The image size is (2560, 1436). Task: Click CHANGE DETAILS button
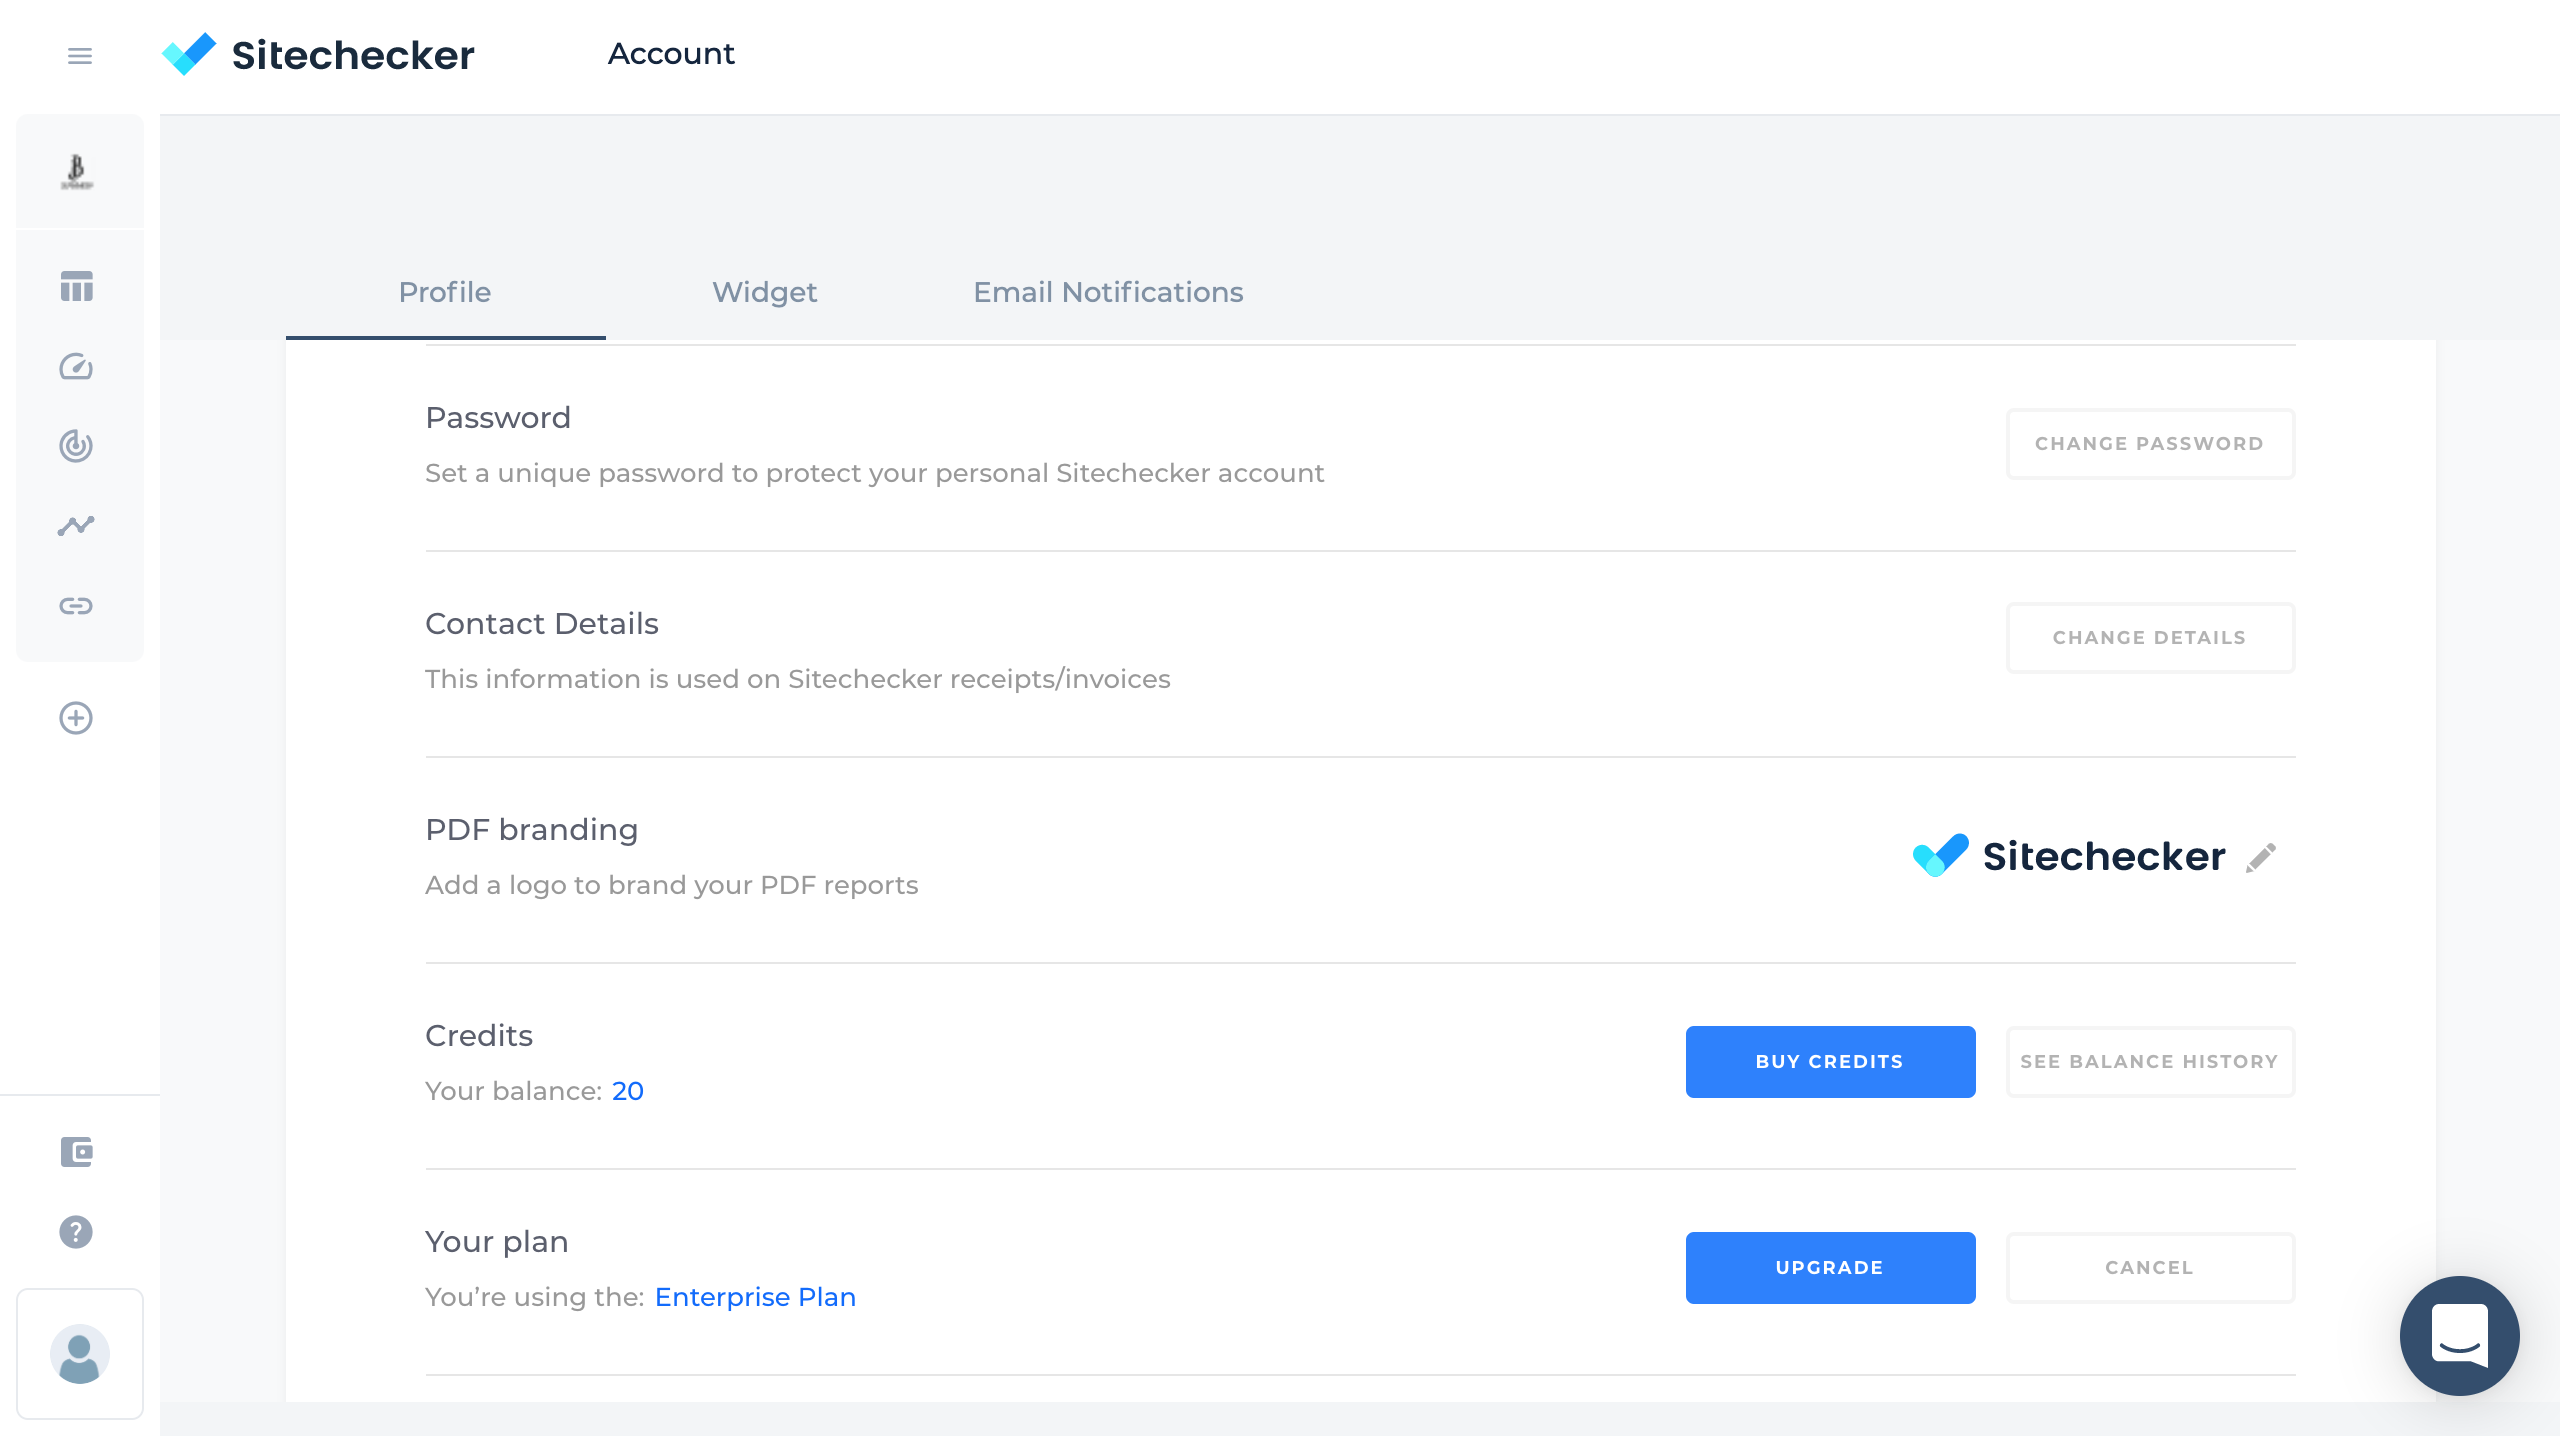[2149, 636]
